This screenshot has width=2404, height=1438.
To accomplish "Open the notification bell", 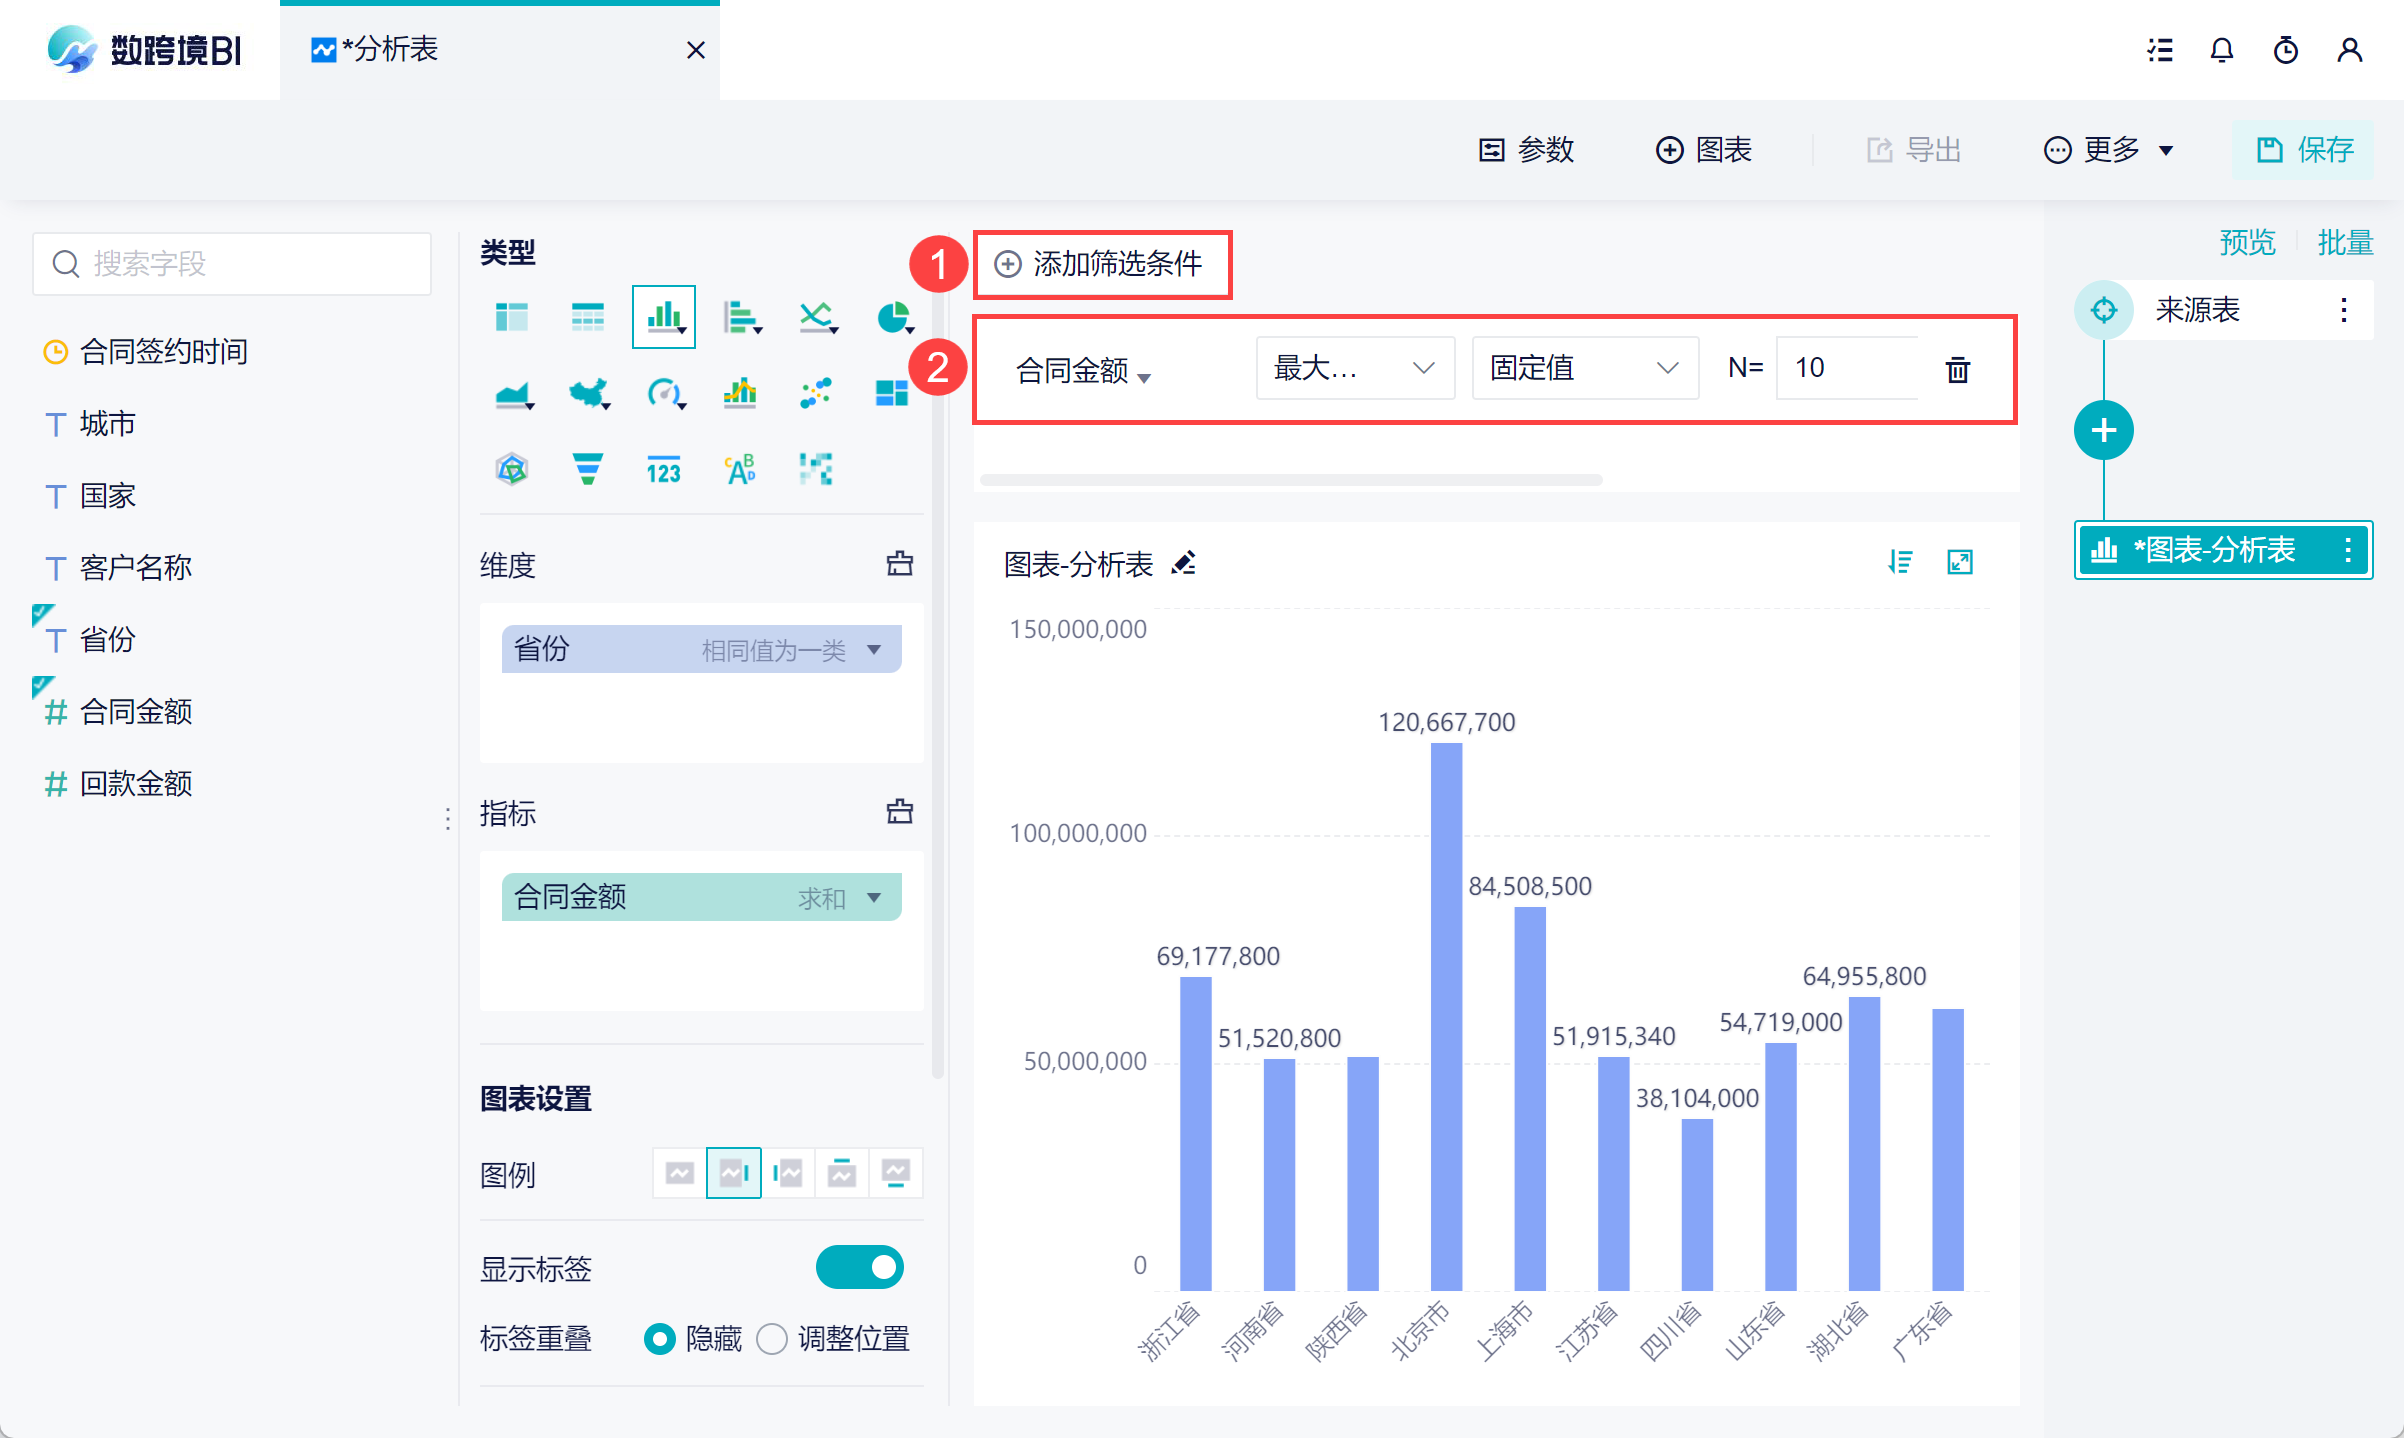I will [x=2221, y=50].
